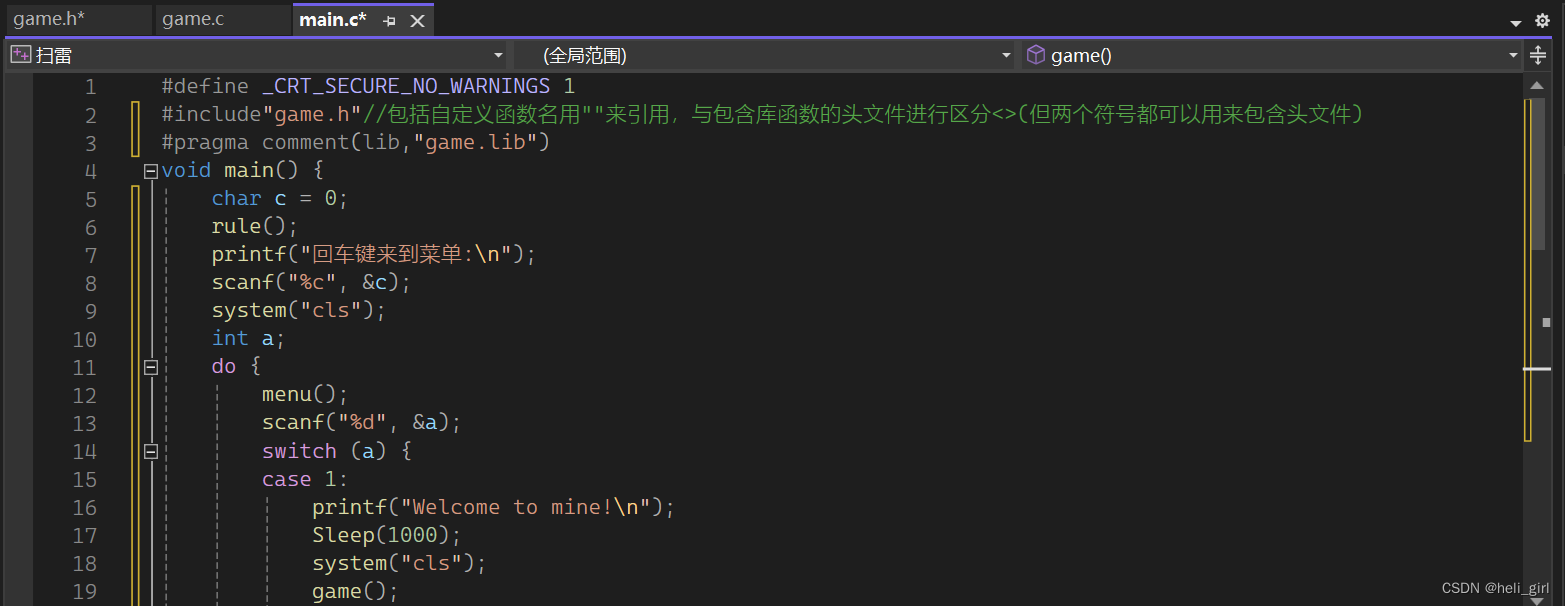Select the main.c* tab
The width and height of the screenshot is (1565, 606).
click(x=333, y=19)
